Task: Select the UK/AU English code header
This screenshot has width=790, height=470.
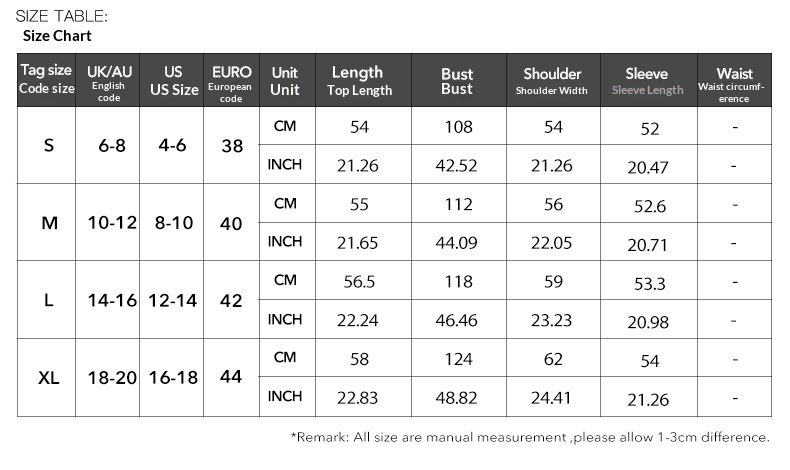Action: [109, 80]
